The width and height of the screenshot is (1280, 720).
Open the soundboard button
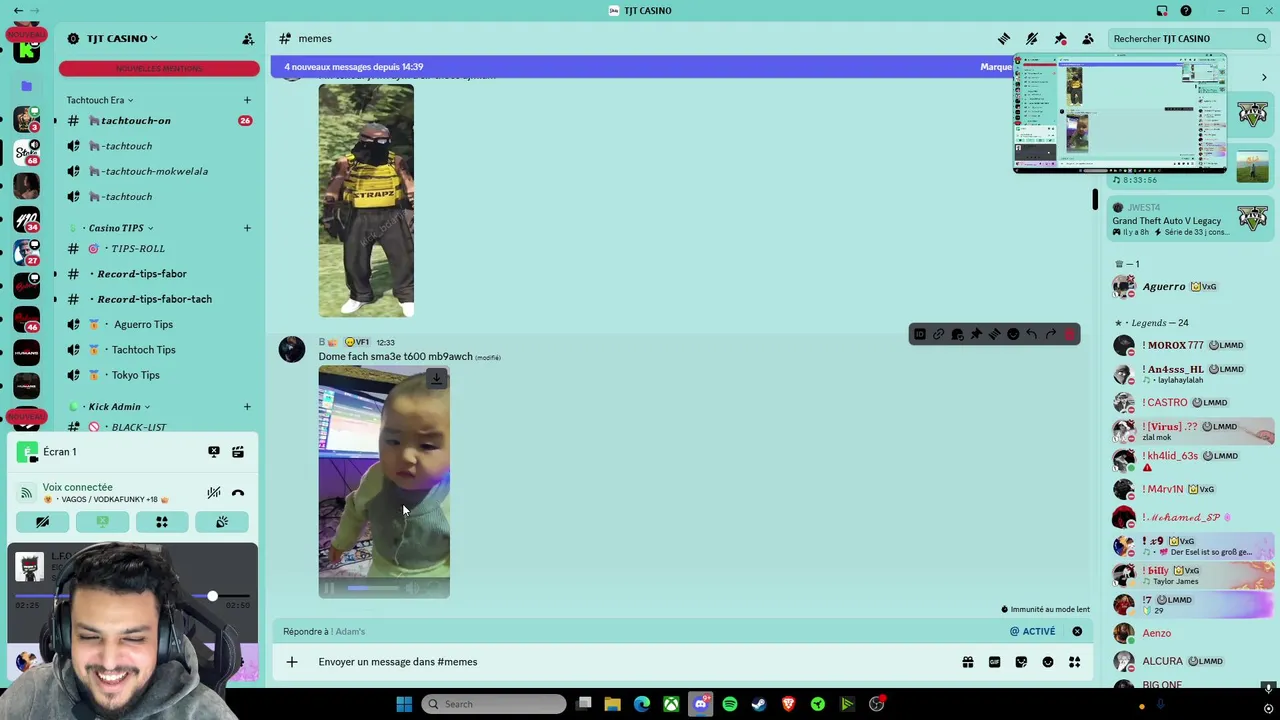(222, 522)
